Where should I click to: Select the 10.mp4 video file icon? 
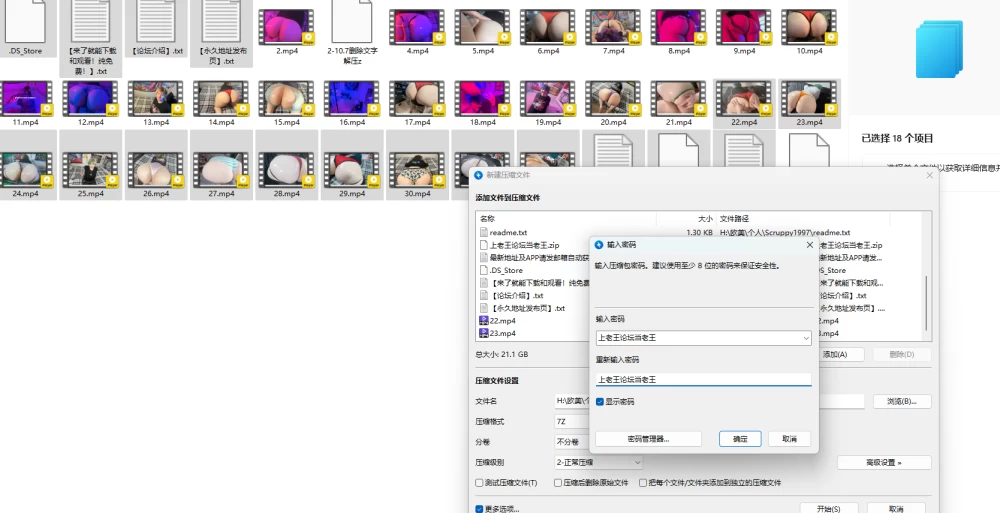809,27
